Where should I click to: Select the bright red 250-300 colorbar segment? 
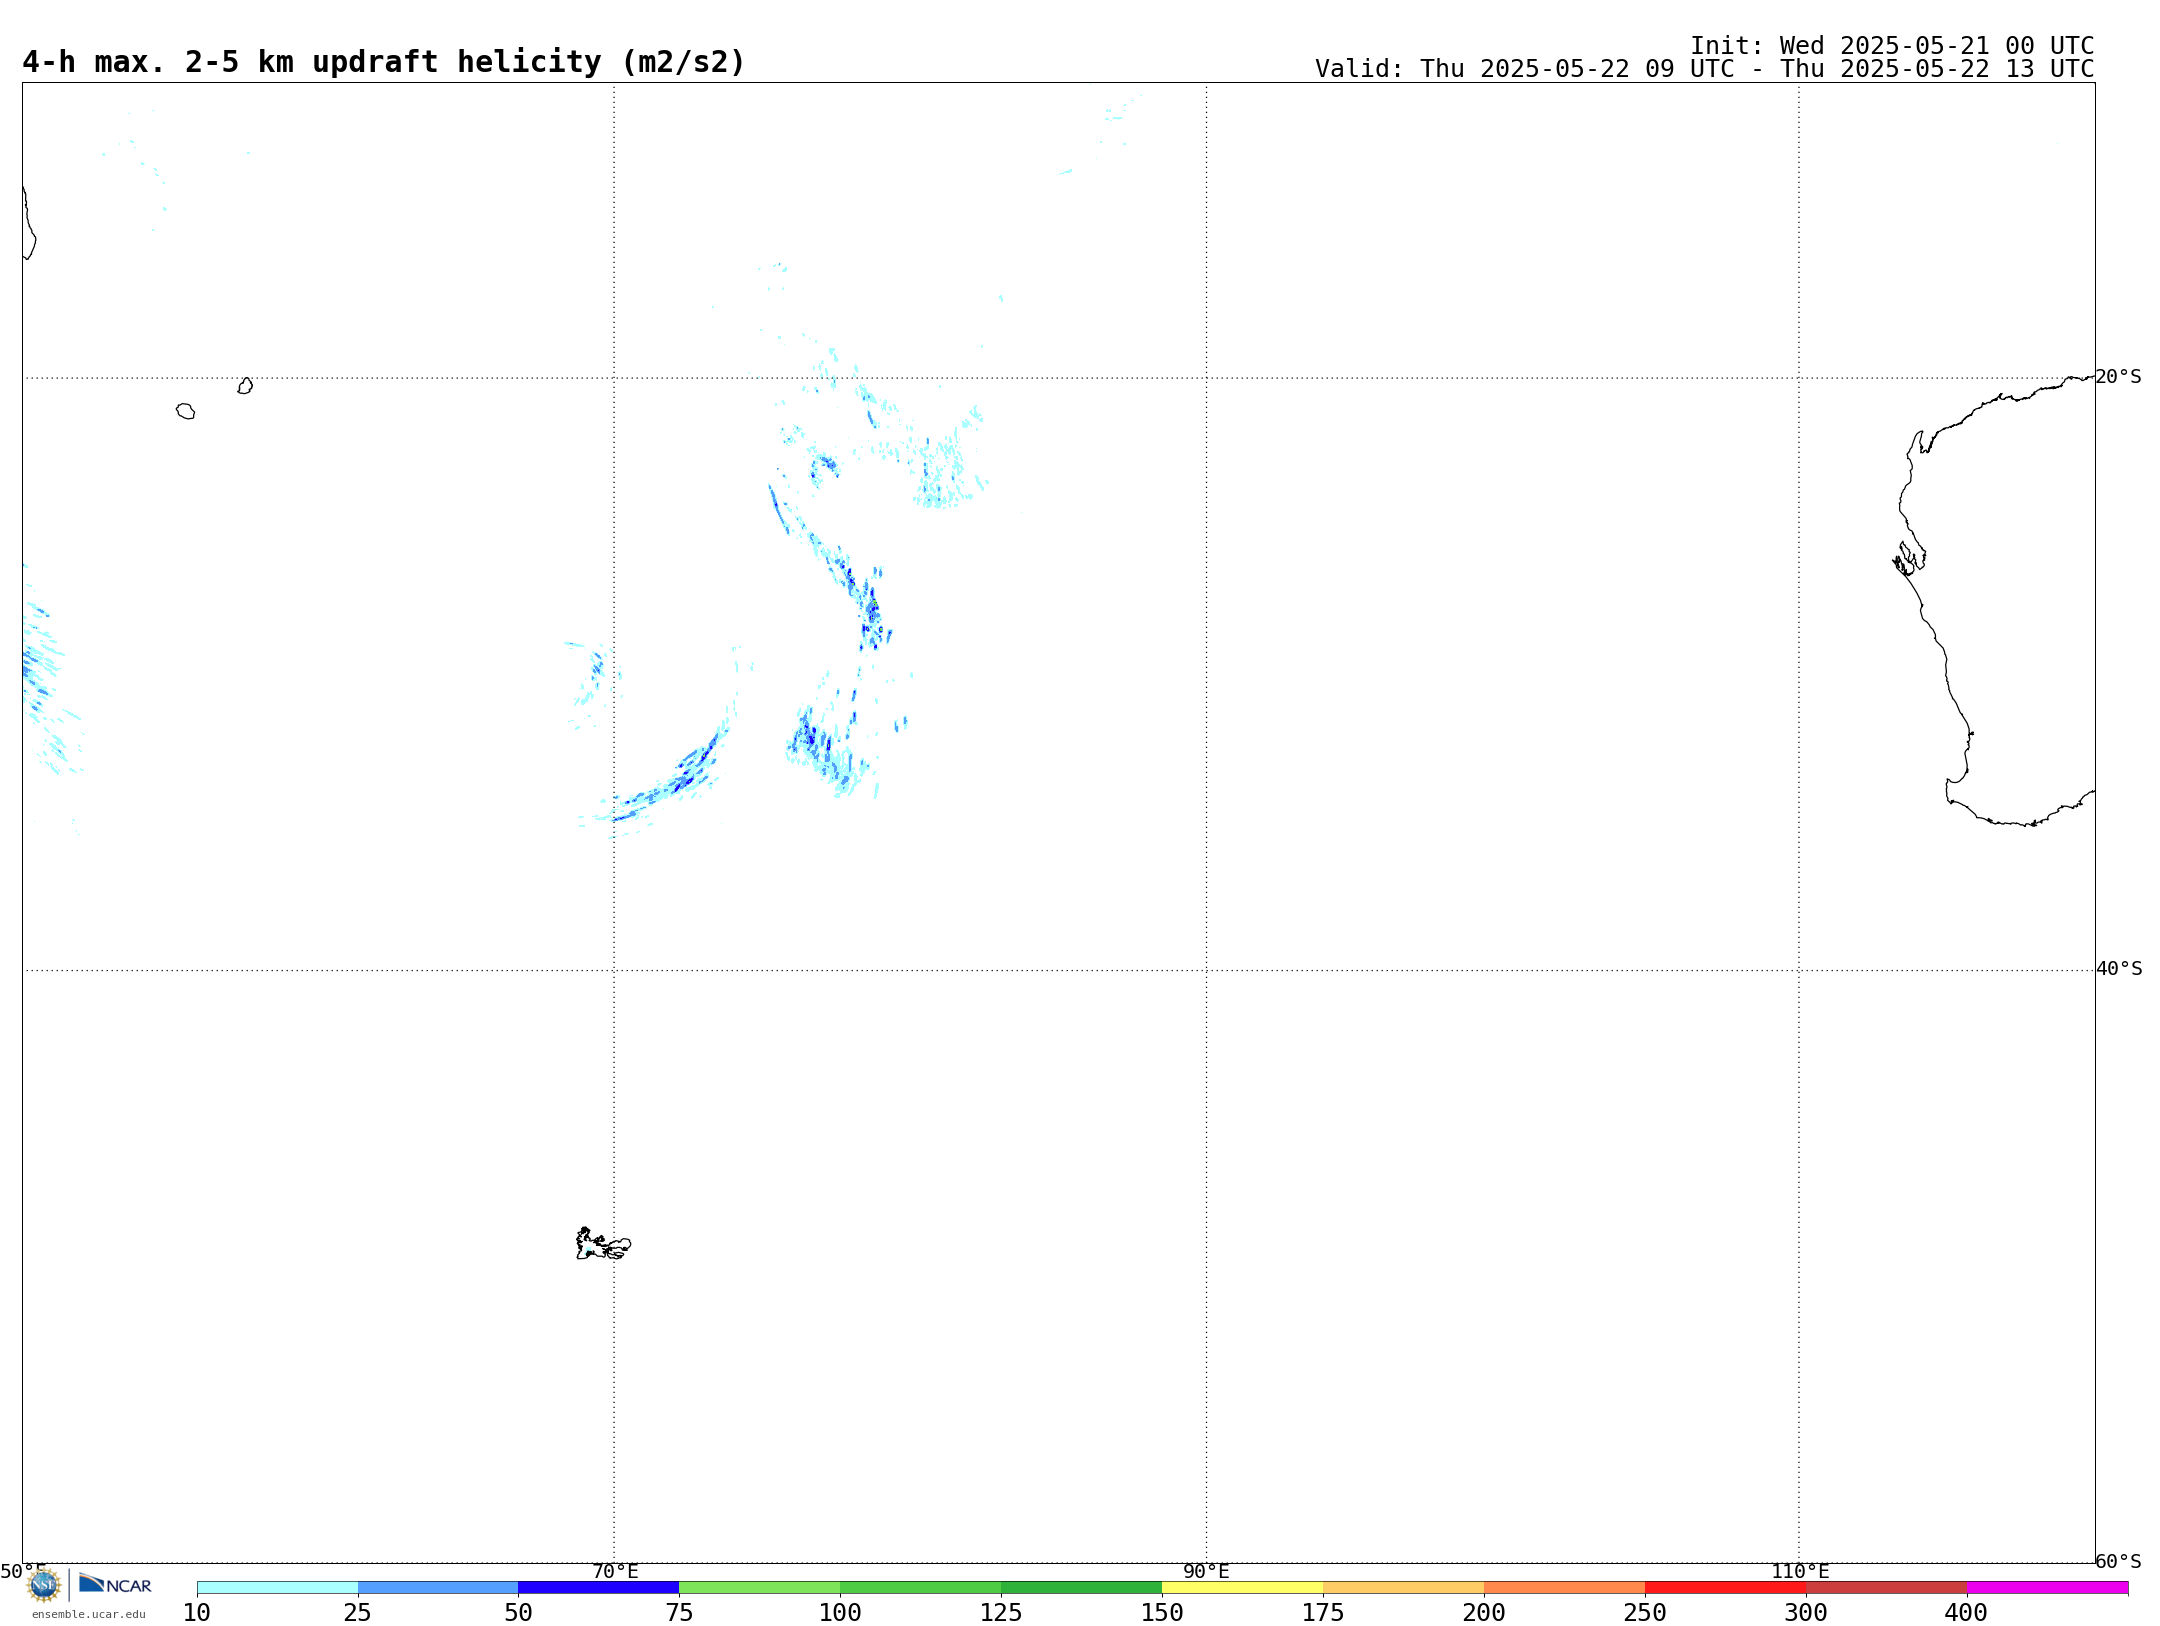(1726, 1588)
